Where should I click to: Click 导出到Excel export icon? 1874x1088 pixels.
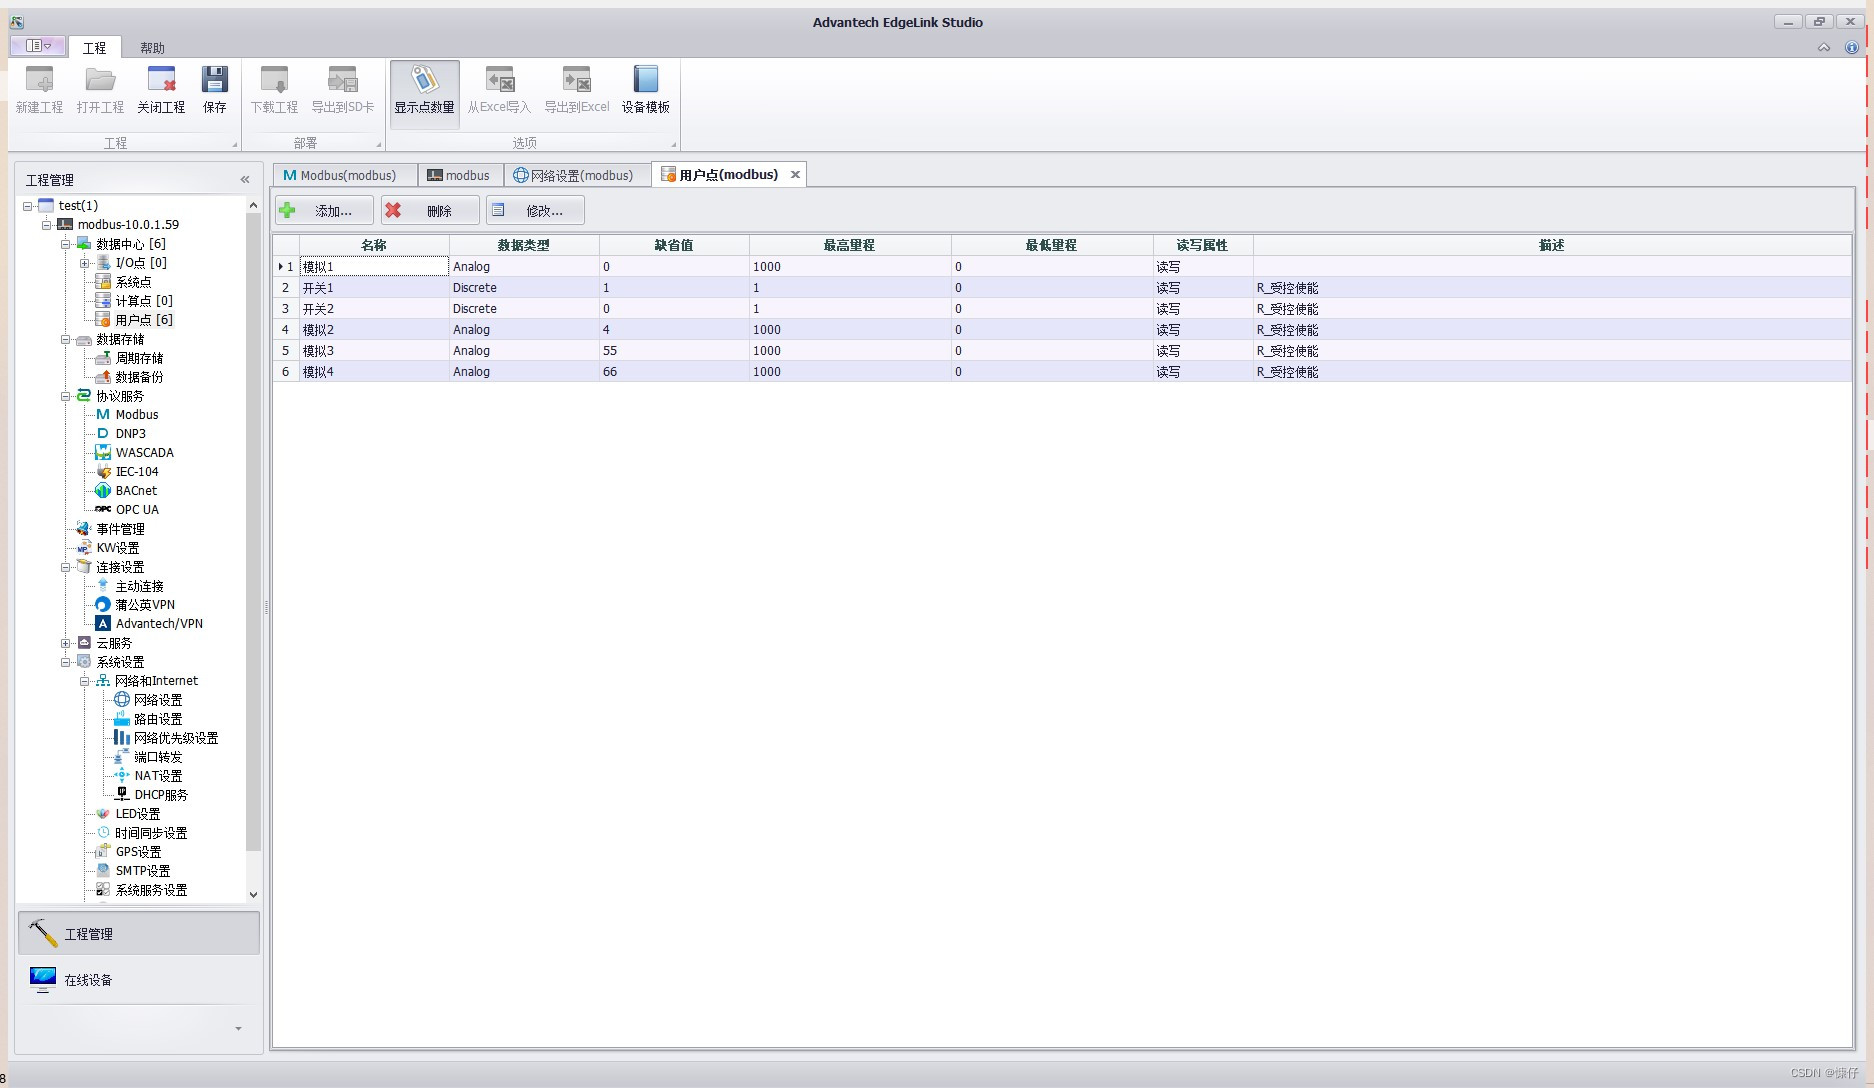click(576, 91)
